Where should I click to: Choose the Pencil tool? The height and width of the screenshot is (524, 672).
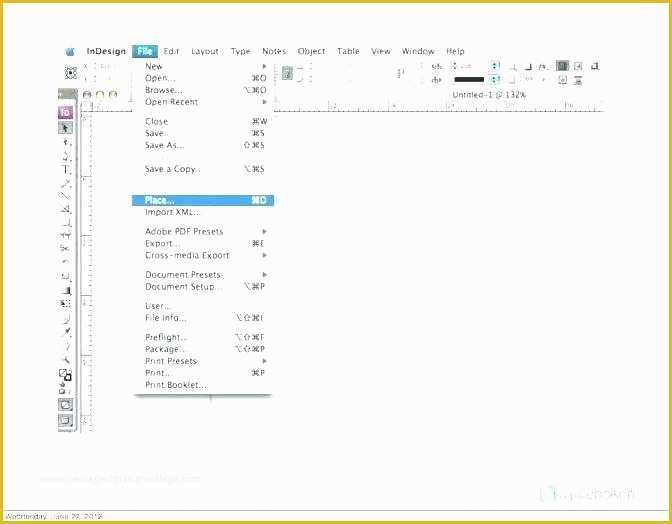66,183
